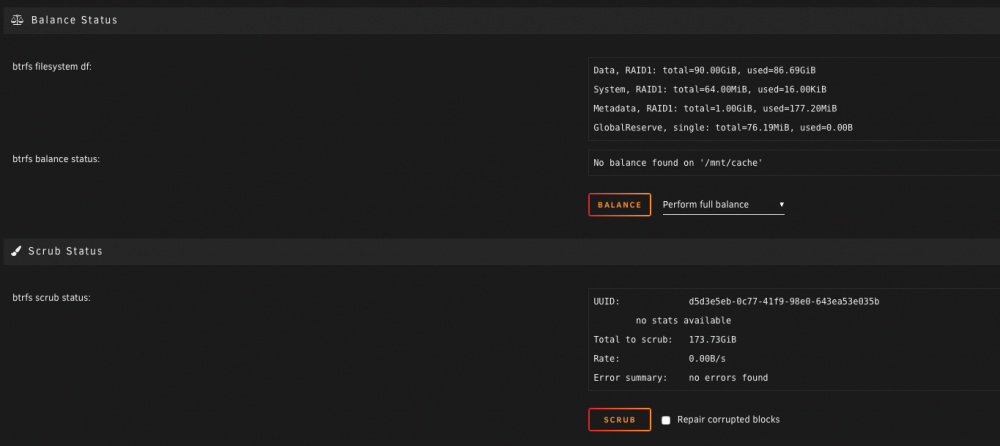Click the 'Scrub Status' section heading
This screenshot has width=1000, height=446.
click(x=65, y=251)
